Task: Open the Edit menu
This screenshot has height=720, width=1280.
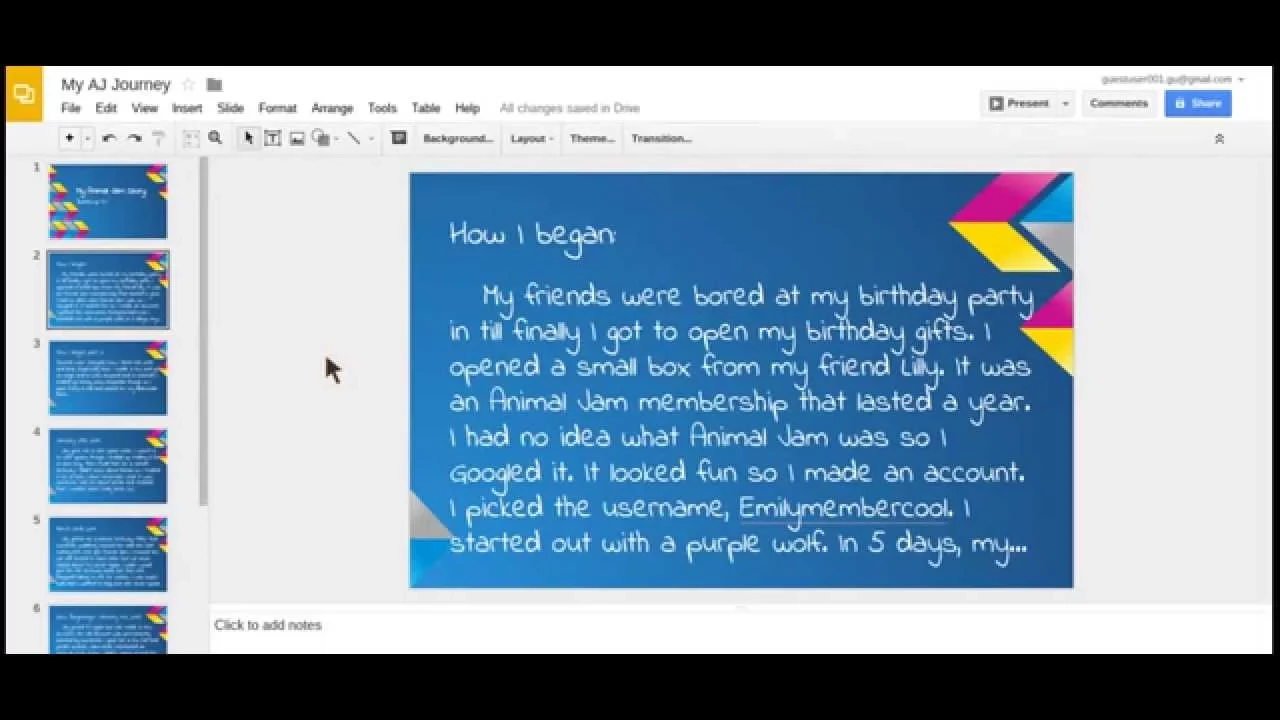Action: coord(106,108)
